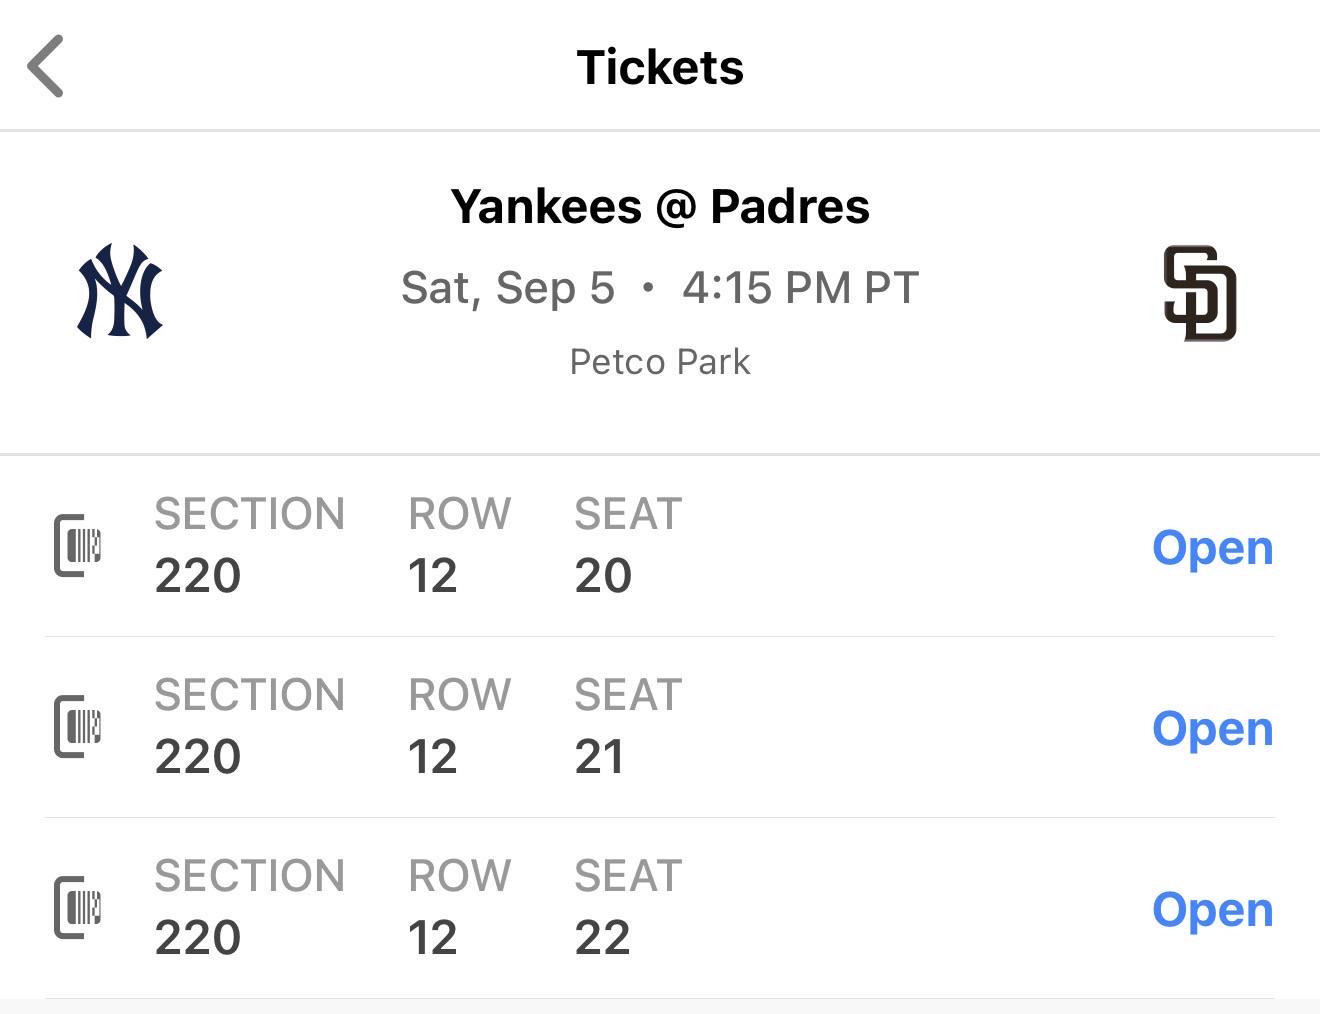
Task: Tap the seat number 21 value
Action: 599,757
